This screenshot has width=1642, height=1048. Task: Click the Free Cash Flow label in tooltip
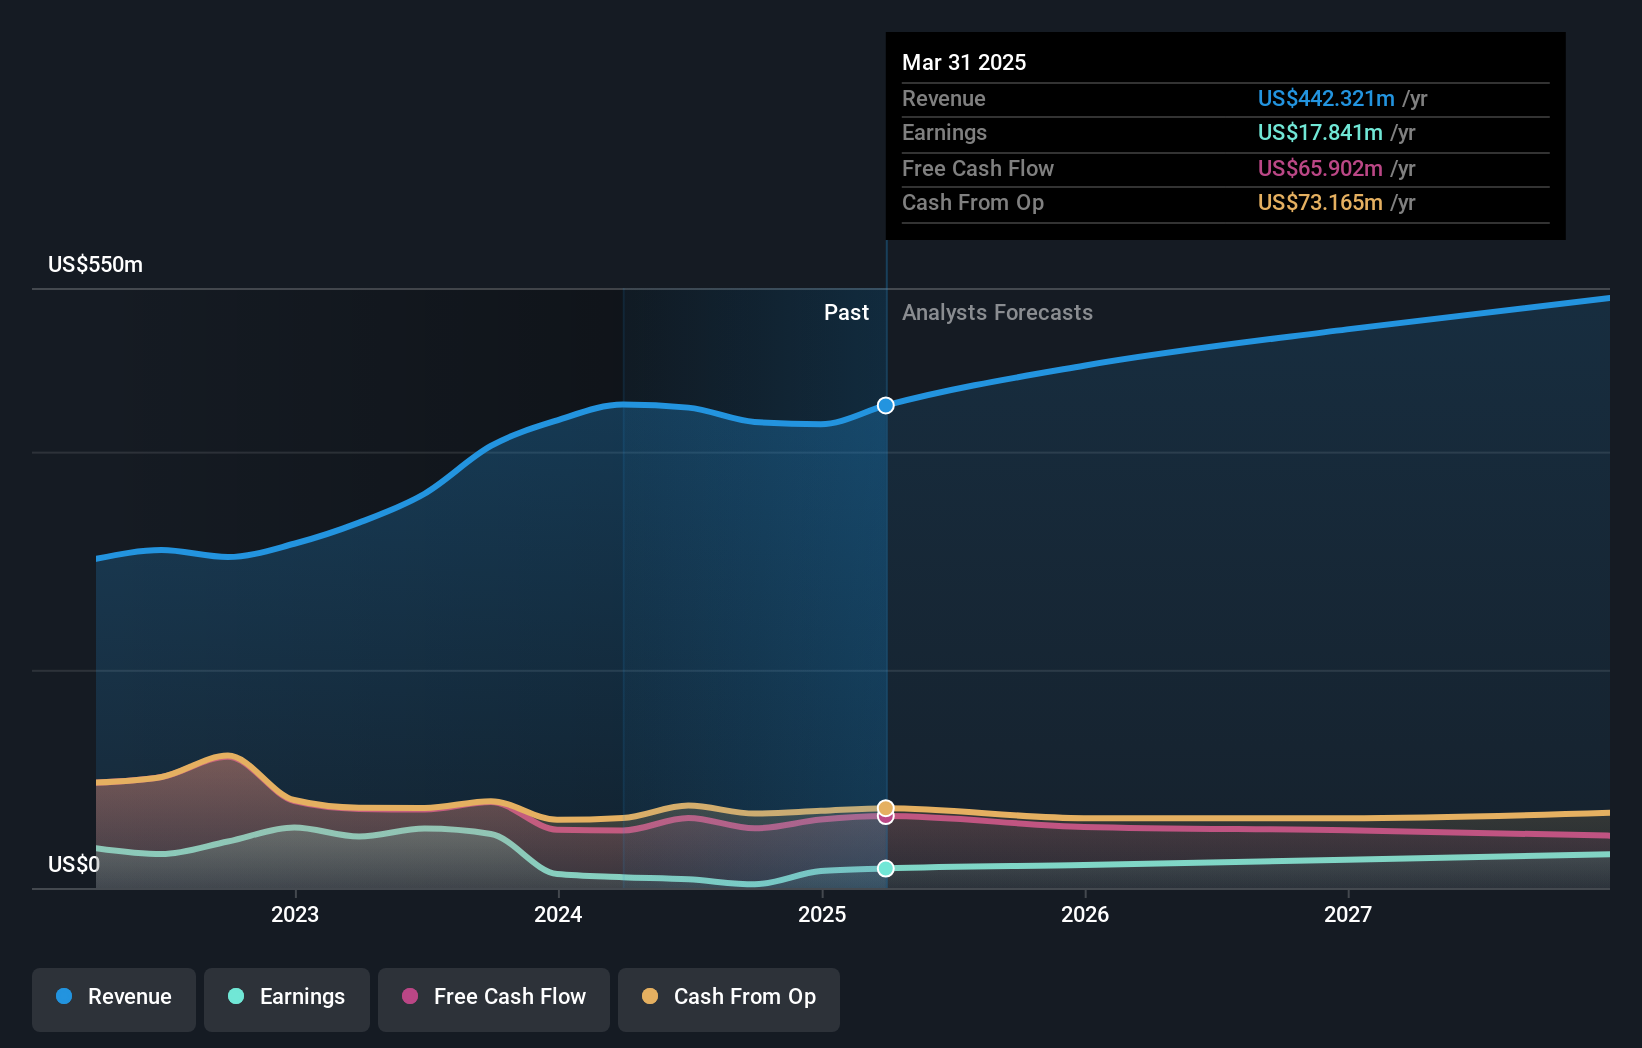978,168
